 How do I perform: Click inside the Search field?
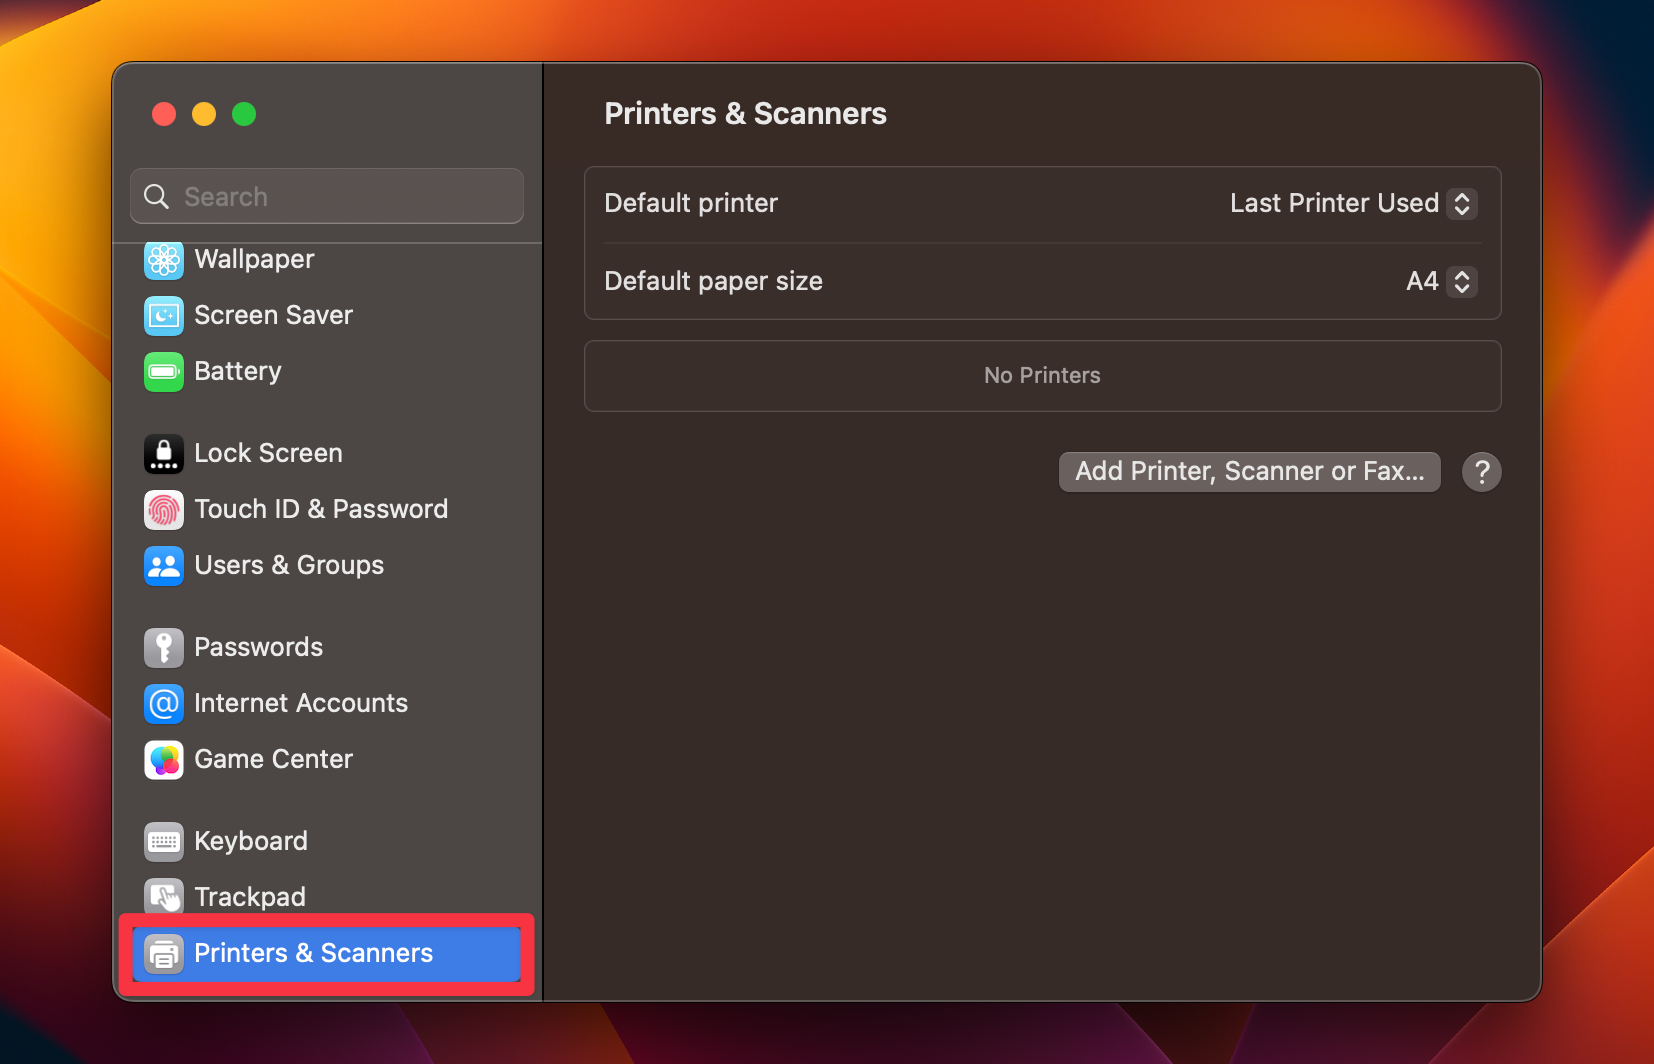326,196
